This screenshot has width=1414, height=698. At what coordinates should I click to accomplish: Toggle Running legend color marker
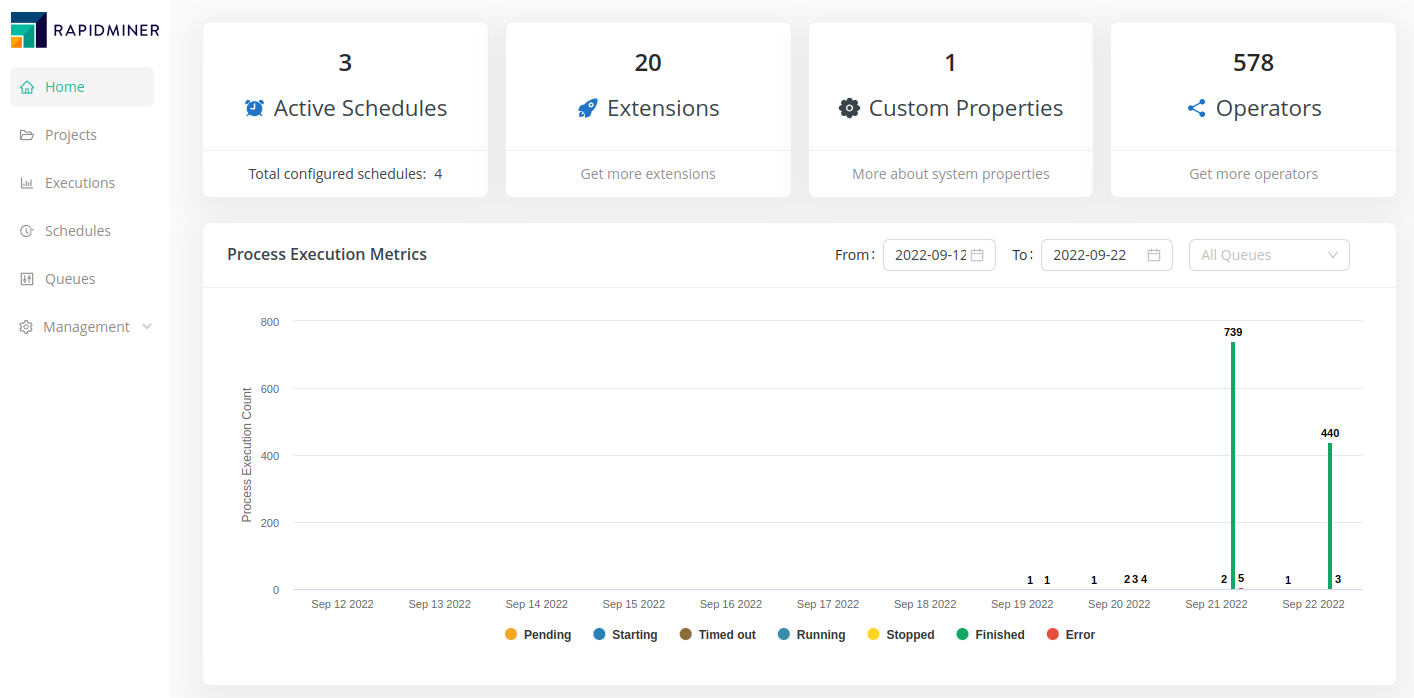(784, 635)
